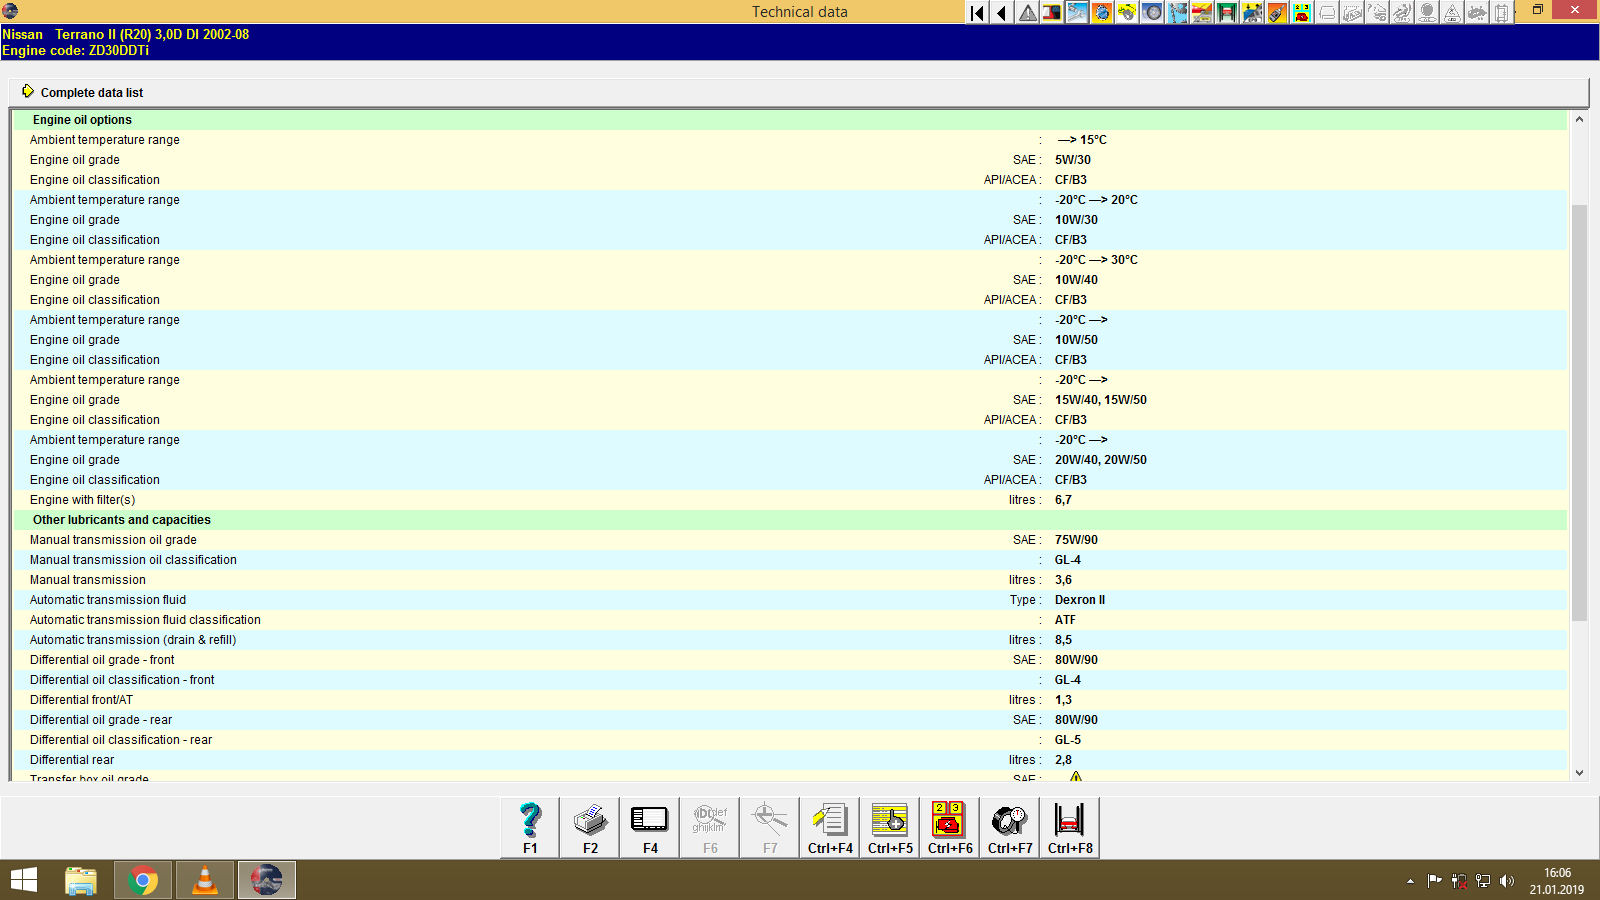Navigate back using the left arrow toolbar icon
Image resolution: width=1600 pixels, height=900 pixels.
1000,13
